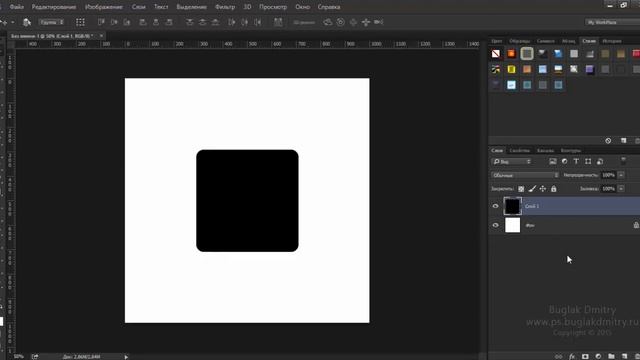
Task: Create a new layer
Action: 624,356
